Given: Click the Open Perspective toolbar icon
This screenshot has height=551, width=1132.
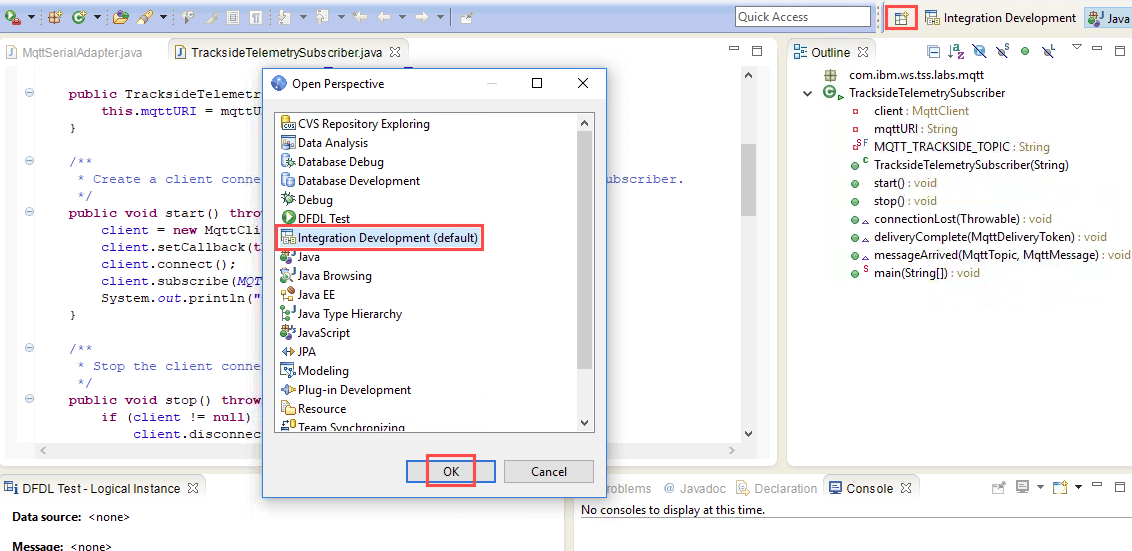Looking at the screenshot, I should [901, 18].
